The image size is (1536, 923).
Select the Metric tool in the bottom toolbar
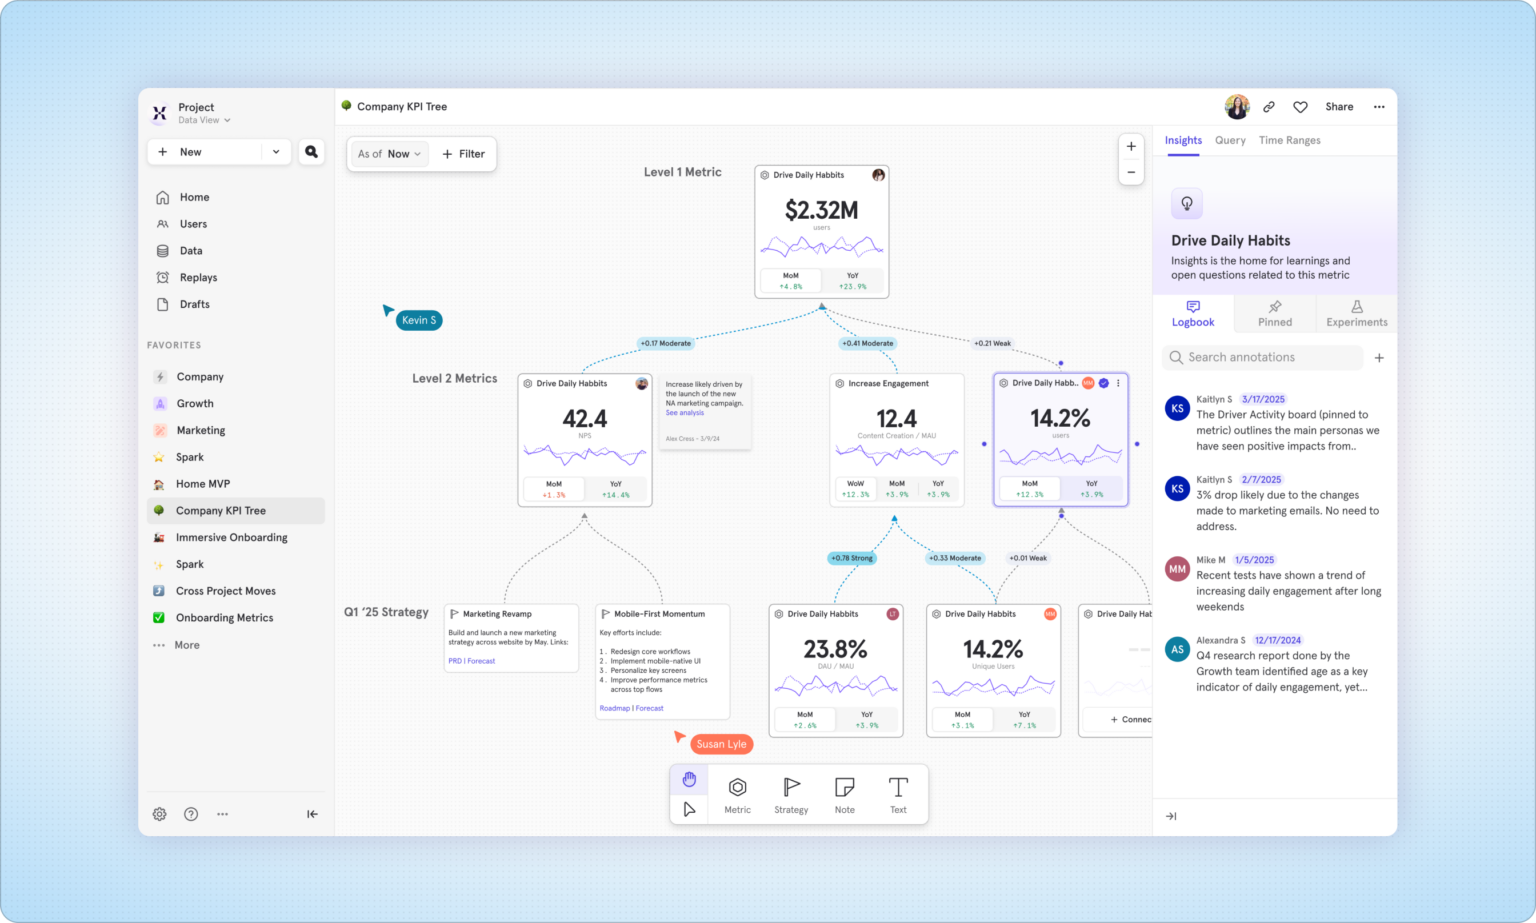(x=737, y=793)
